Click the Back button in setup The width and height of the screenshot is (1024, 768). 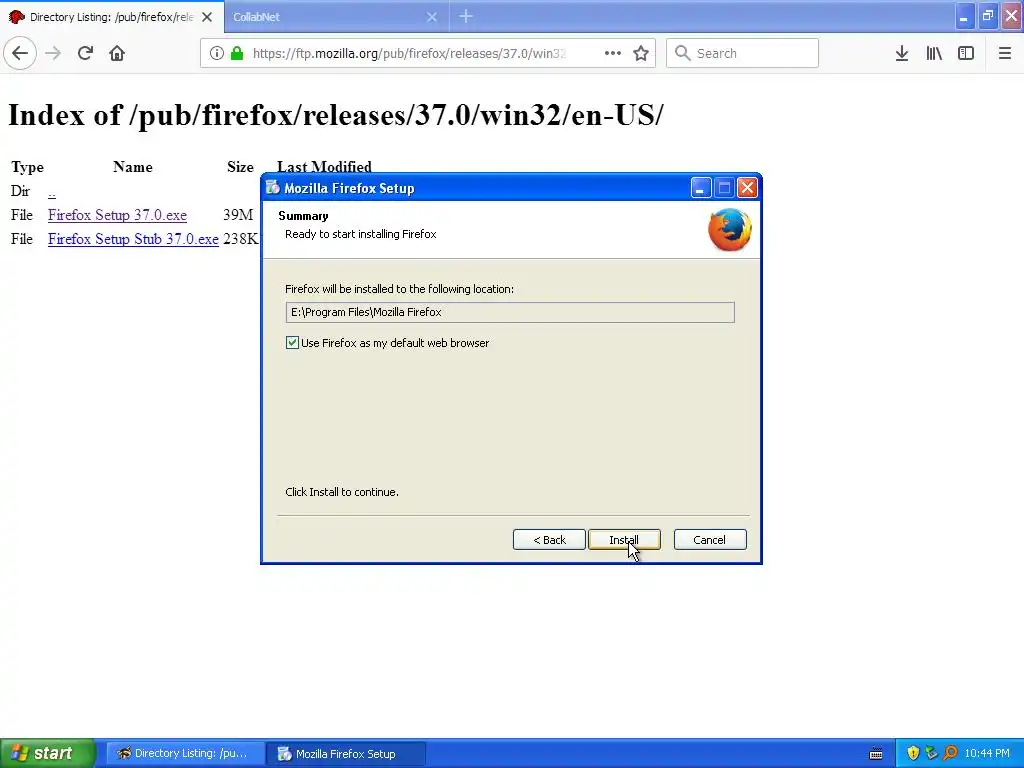pyautogui.click(x=549, y=539)
